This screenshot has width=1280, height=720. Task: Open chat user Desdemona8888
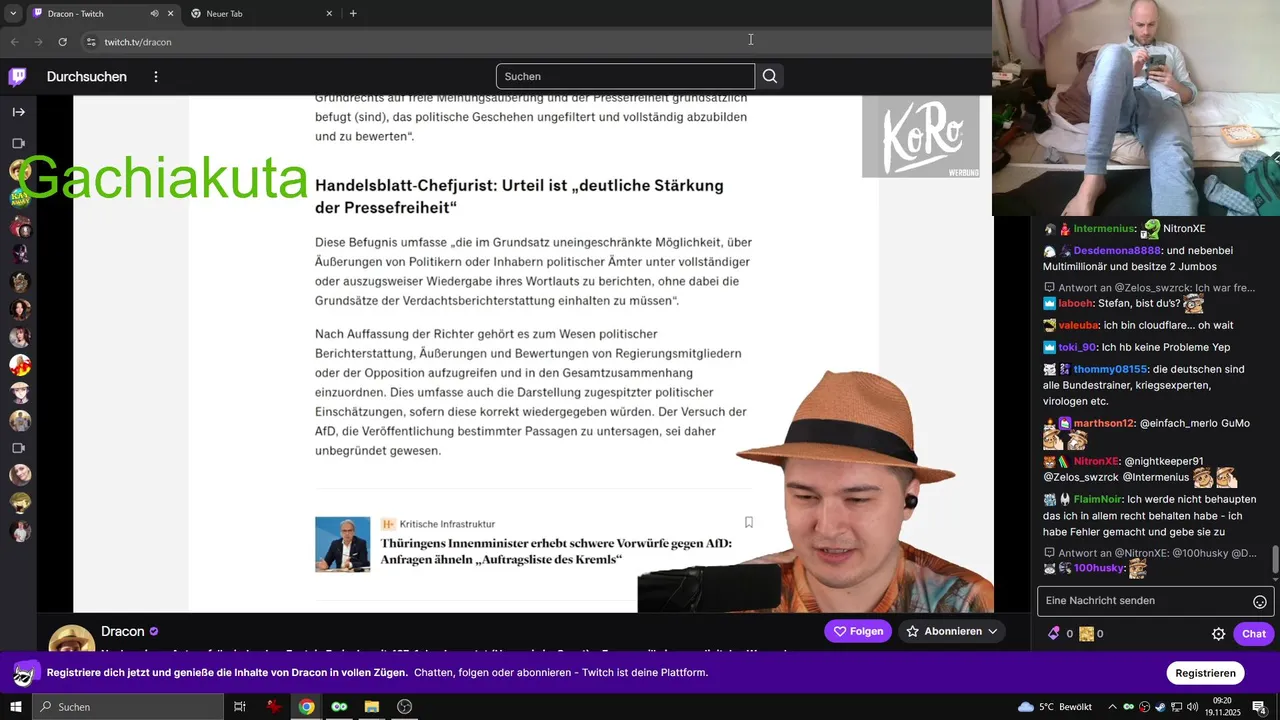tap(1117, 251)
